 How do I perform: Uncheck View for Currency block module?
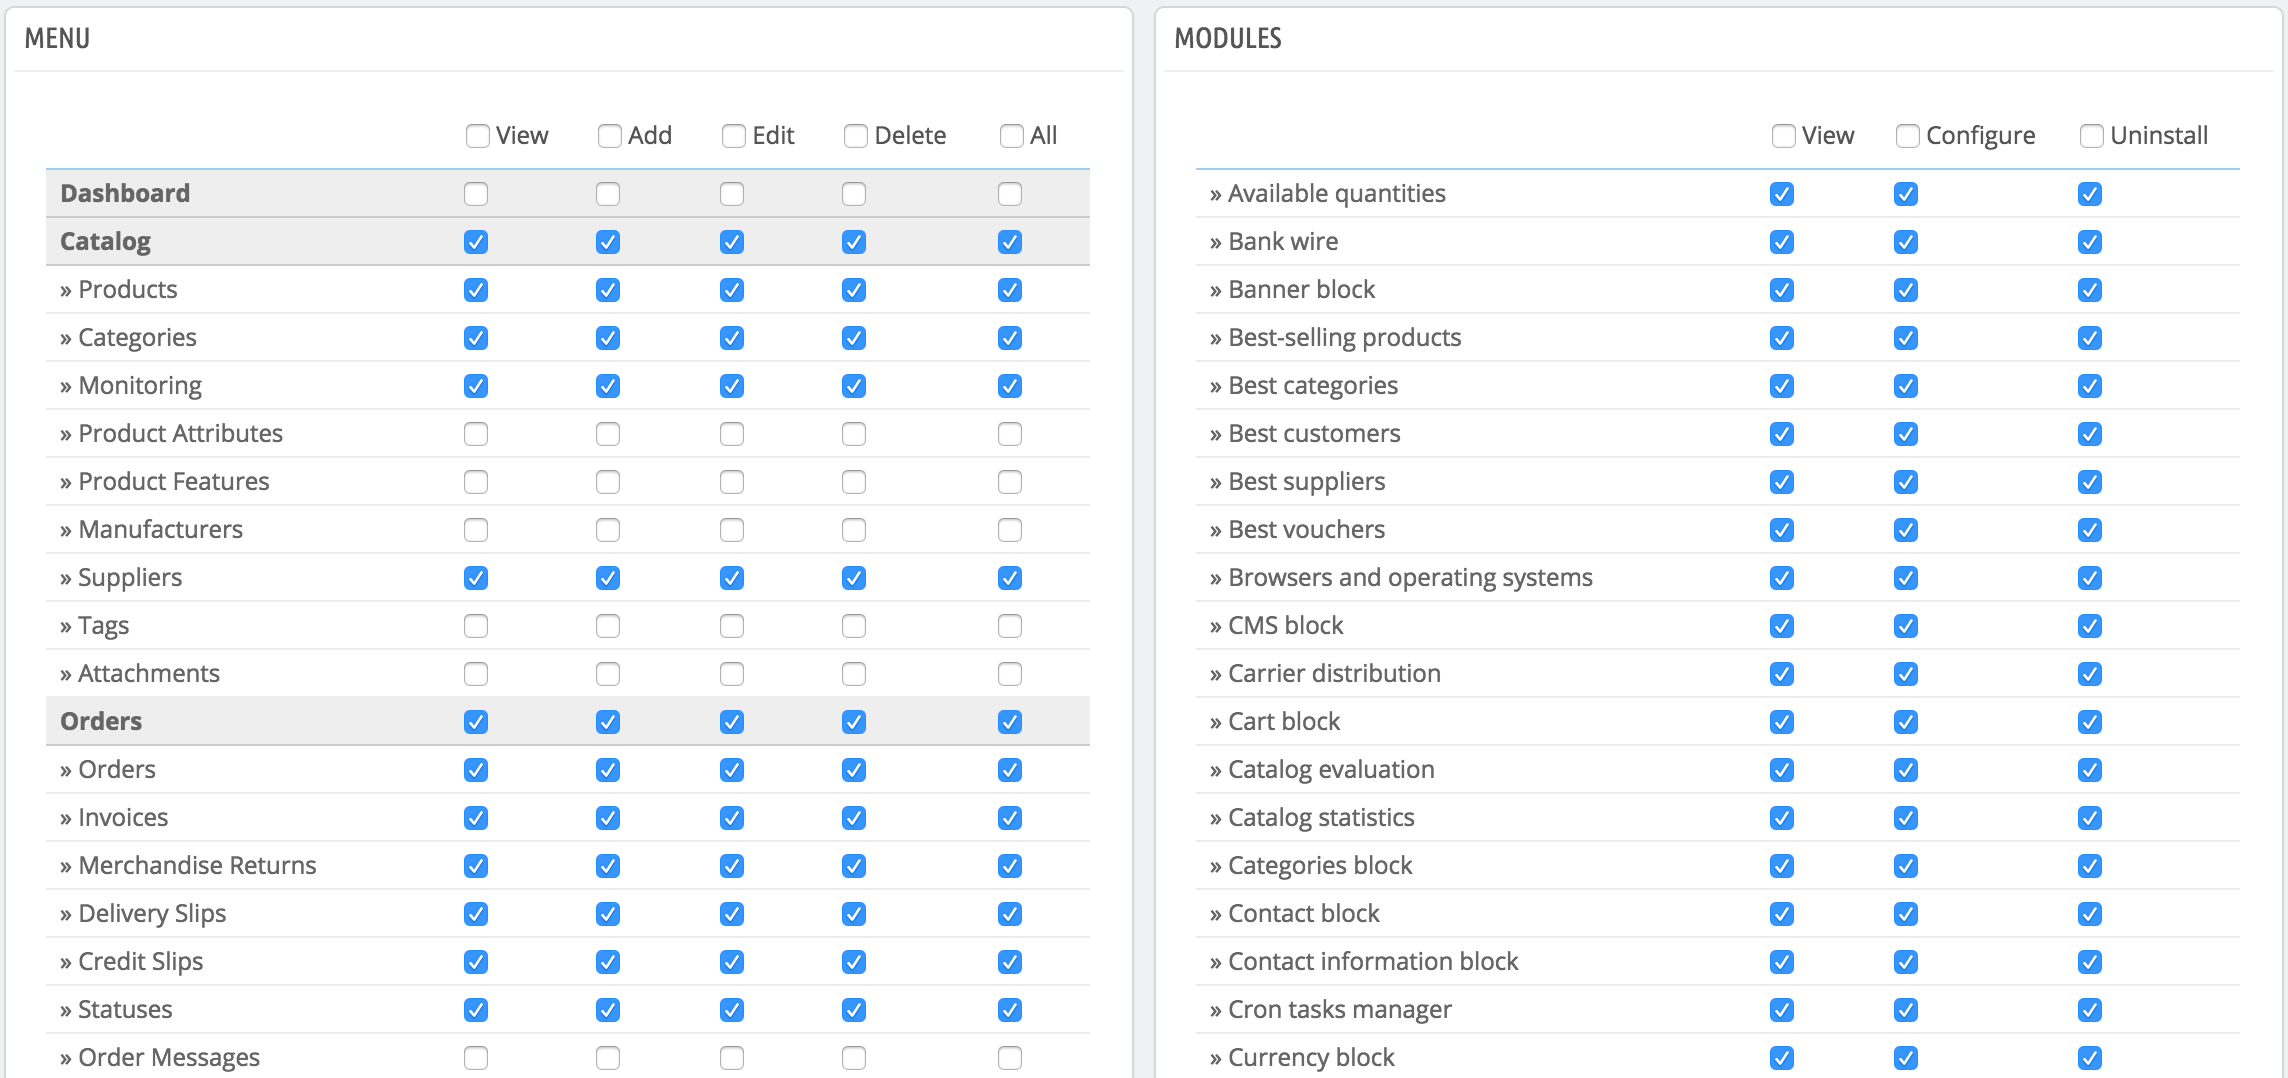coord(1782,1058)
